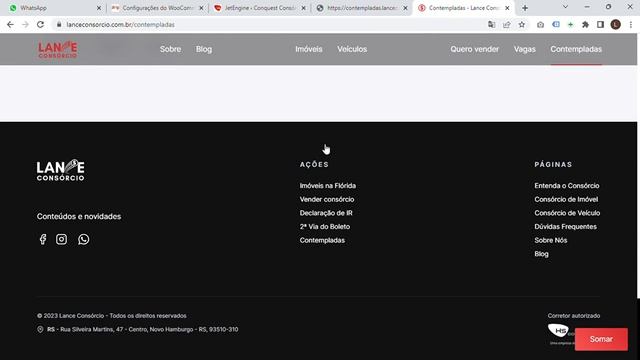Open the Instagram icon in footer

pyautogui.click(x=62, y=239)
